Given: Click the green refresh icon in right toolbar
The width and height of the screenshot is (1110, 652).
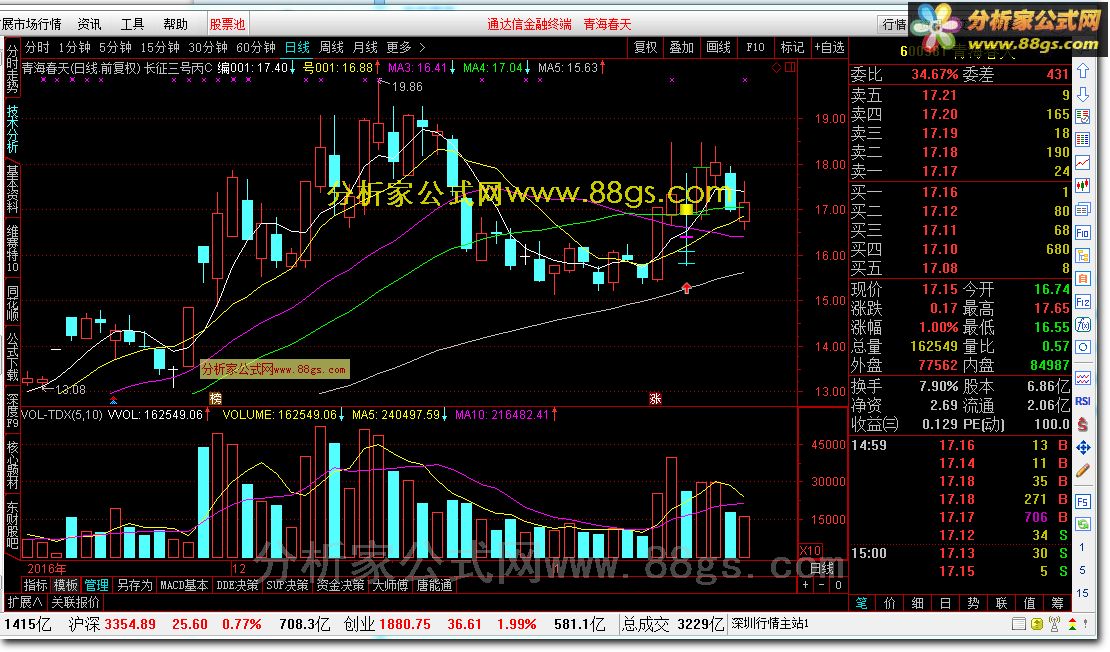Looking at the screenshot, I should click(x=1082, y=524).
